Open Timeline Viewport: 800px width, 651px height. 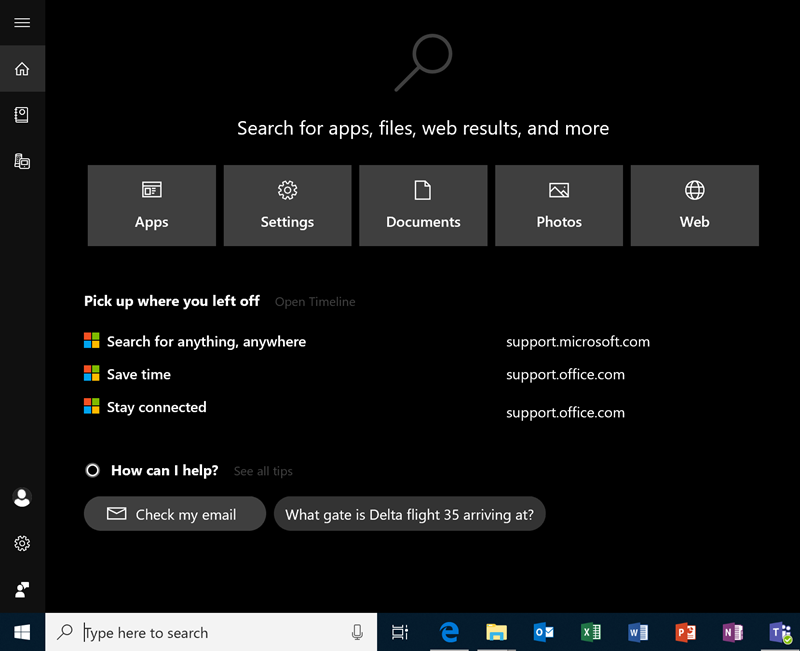315,301
